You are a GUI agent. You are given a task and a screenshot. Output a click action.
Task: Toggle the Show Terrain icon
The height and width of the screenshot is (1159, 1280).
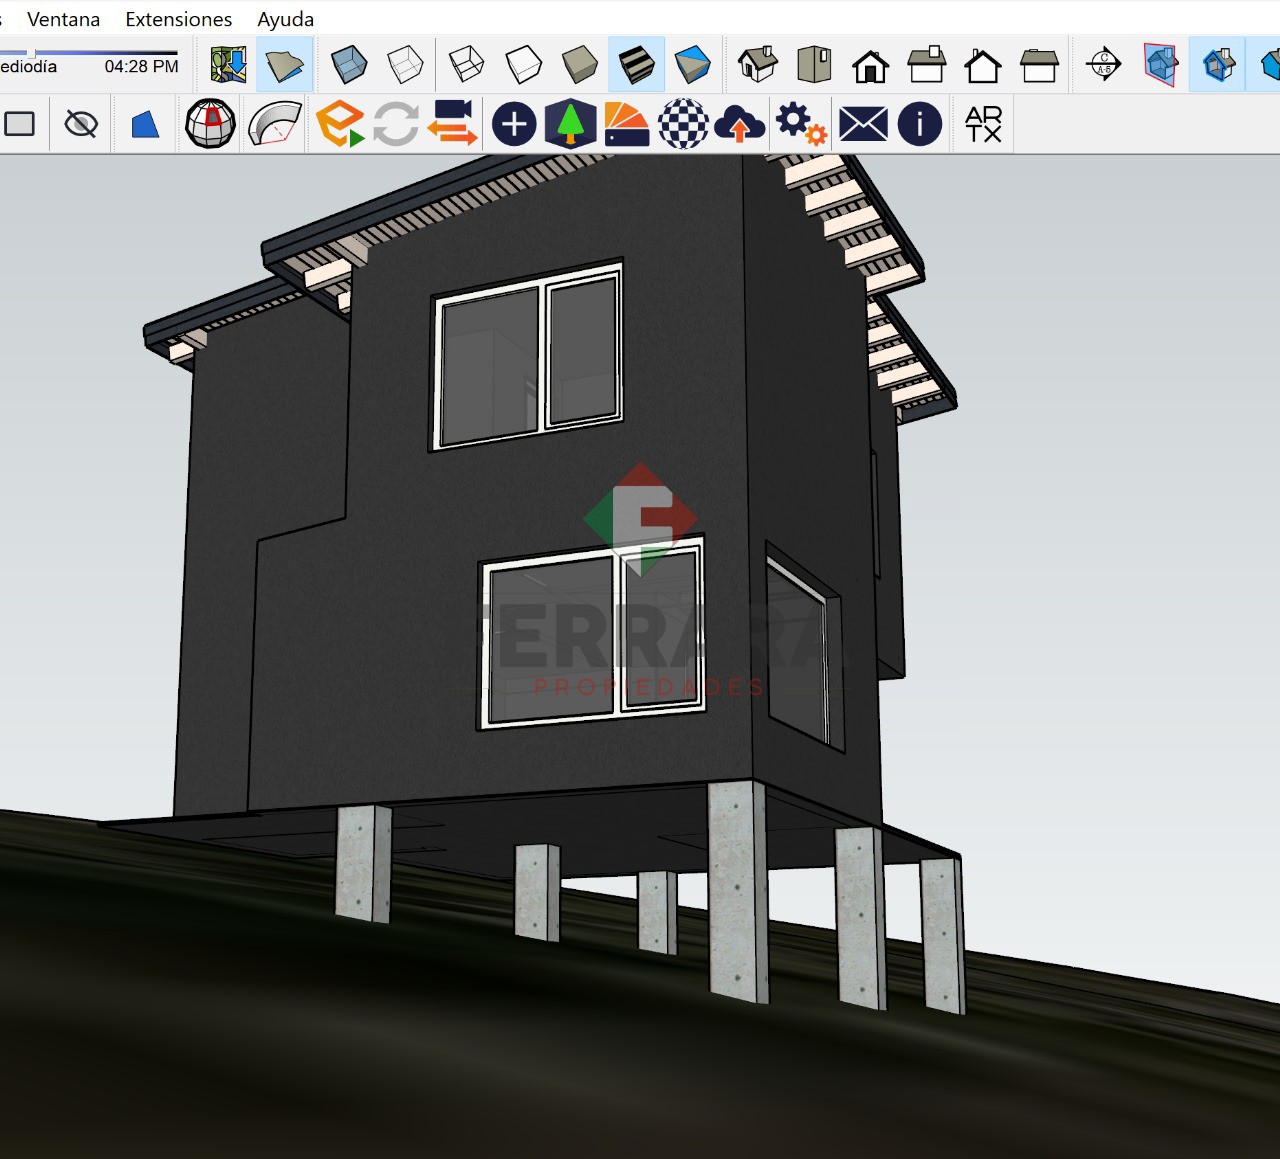coord(284,65)
